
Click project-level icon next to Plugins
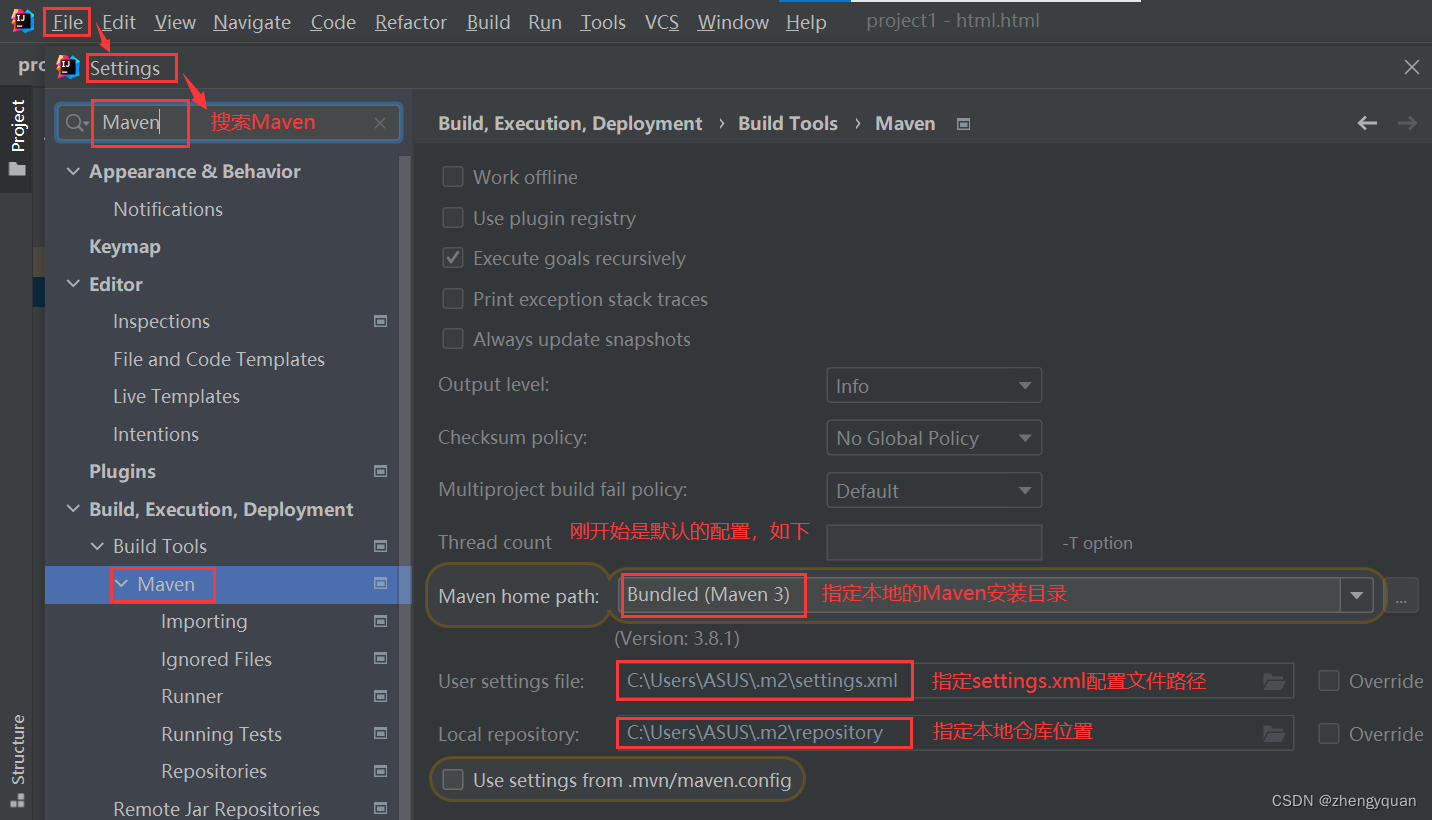tap(380, 471)
